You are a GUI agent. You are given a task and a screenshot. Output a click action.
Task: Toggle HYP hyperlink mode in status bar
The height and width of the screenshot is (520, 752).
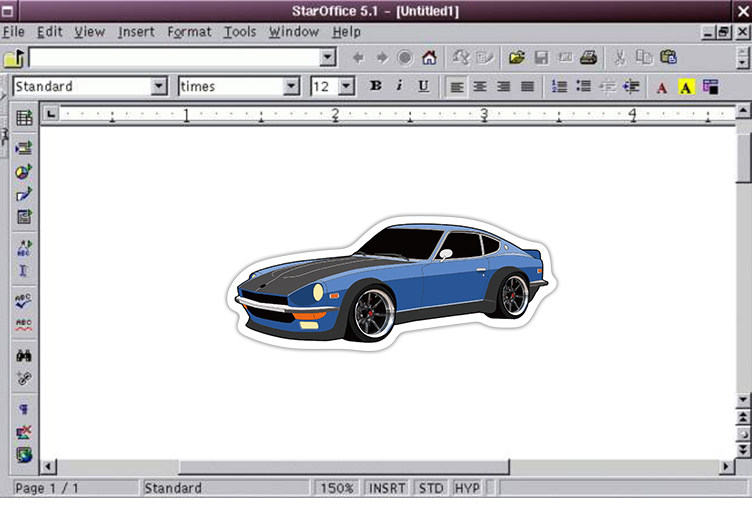tap(467, 488)
